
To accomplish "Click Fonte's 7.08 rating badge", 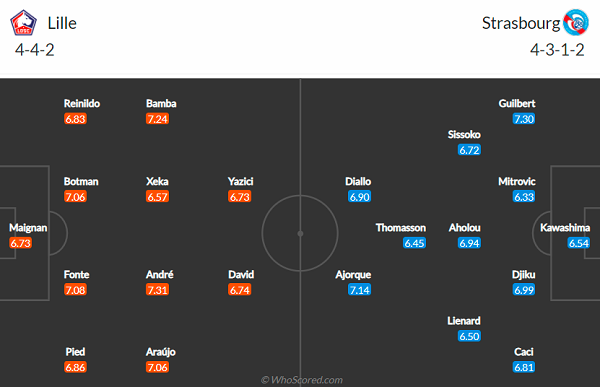I will [75, 290].
